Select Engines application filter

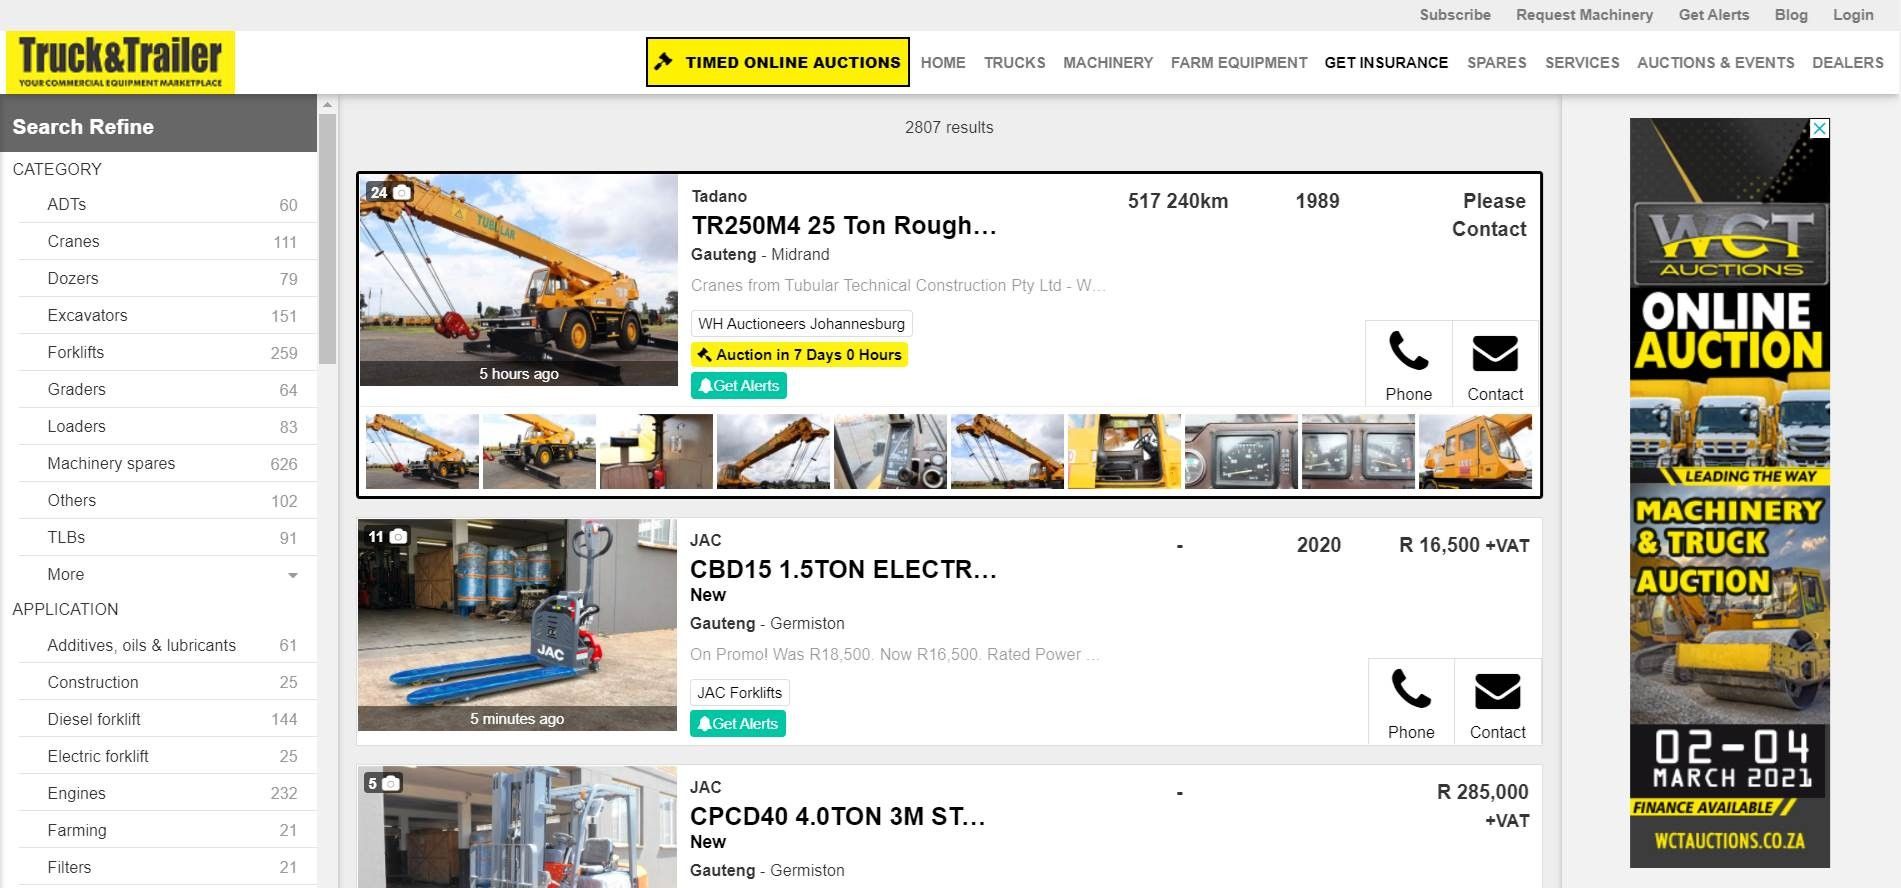click(167, 793)
